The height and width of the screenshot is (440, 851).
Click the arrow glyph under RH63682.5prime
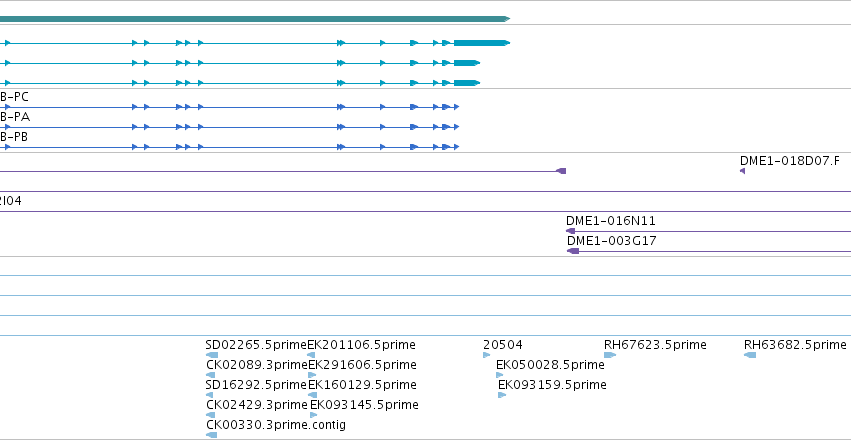tap(750, 355)
